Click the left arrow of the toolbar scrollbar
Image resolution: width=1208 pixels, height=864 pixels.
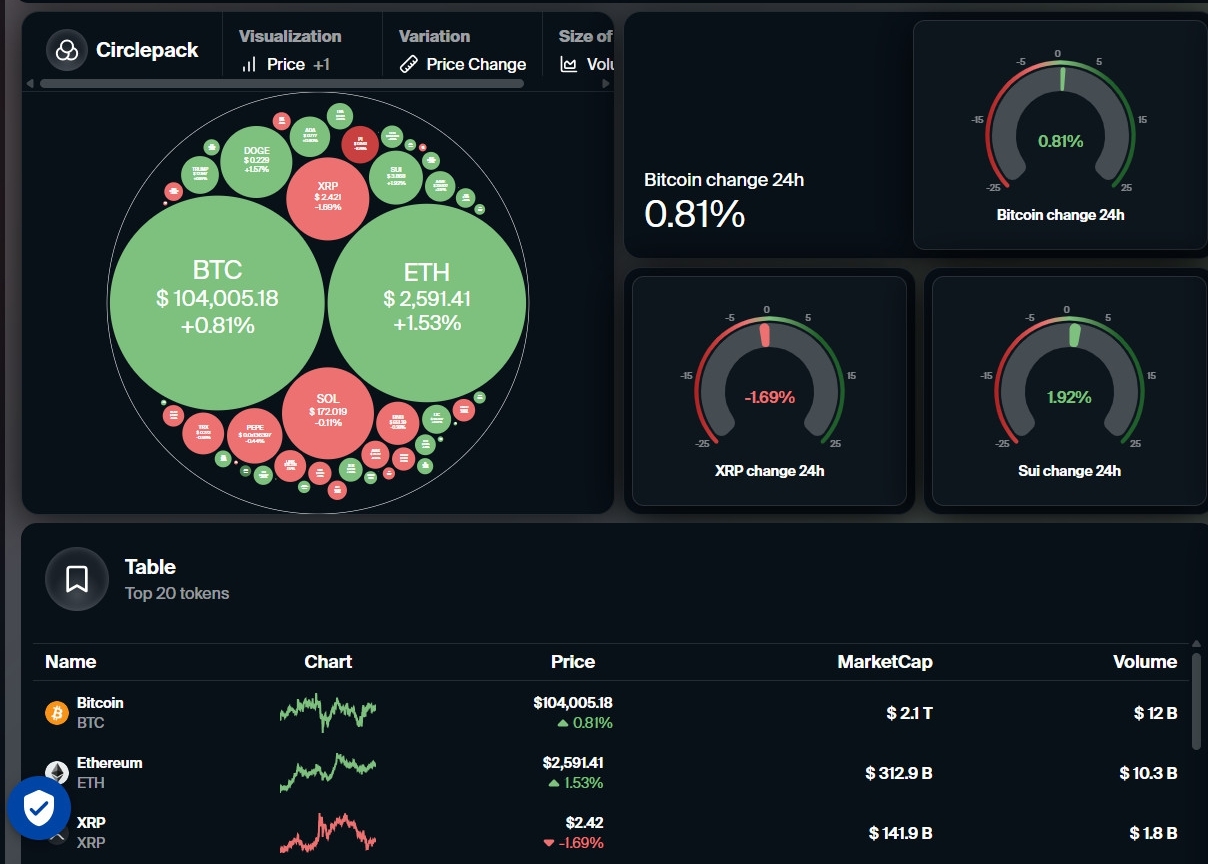click(x=30, y=84)
